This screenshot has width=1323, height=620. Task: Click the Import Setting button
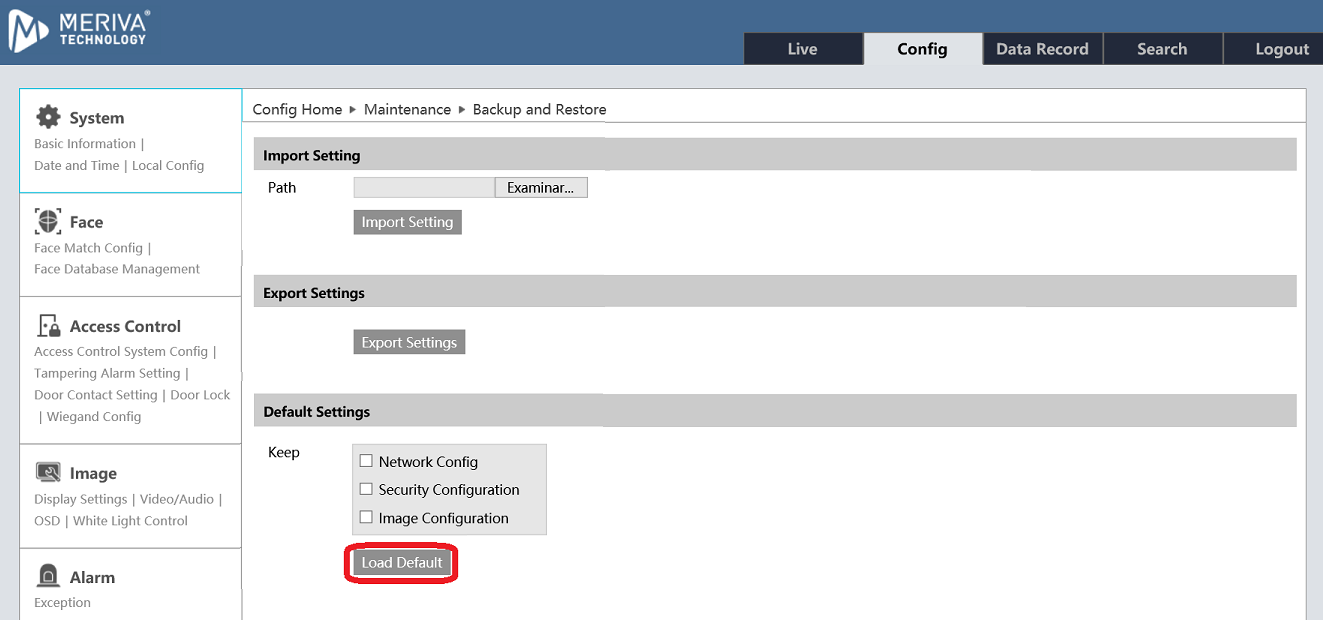click(407, 222)
